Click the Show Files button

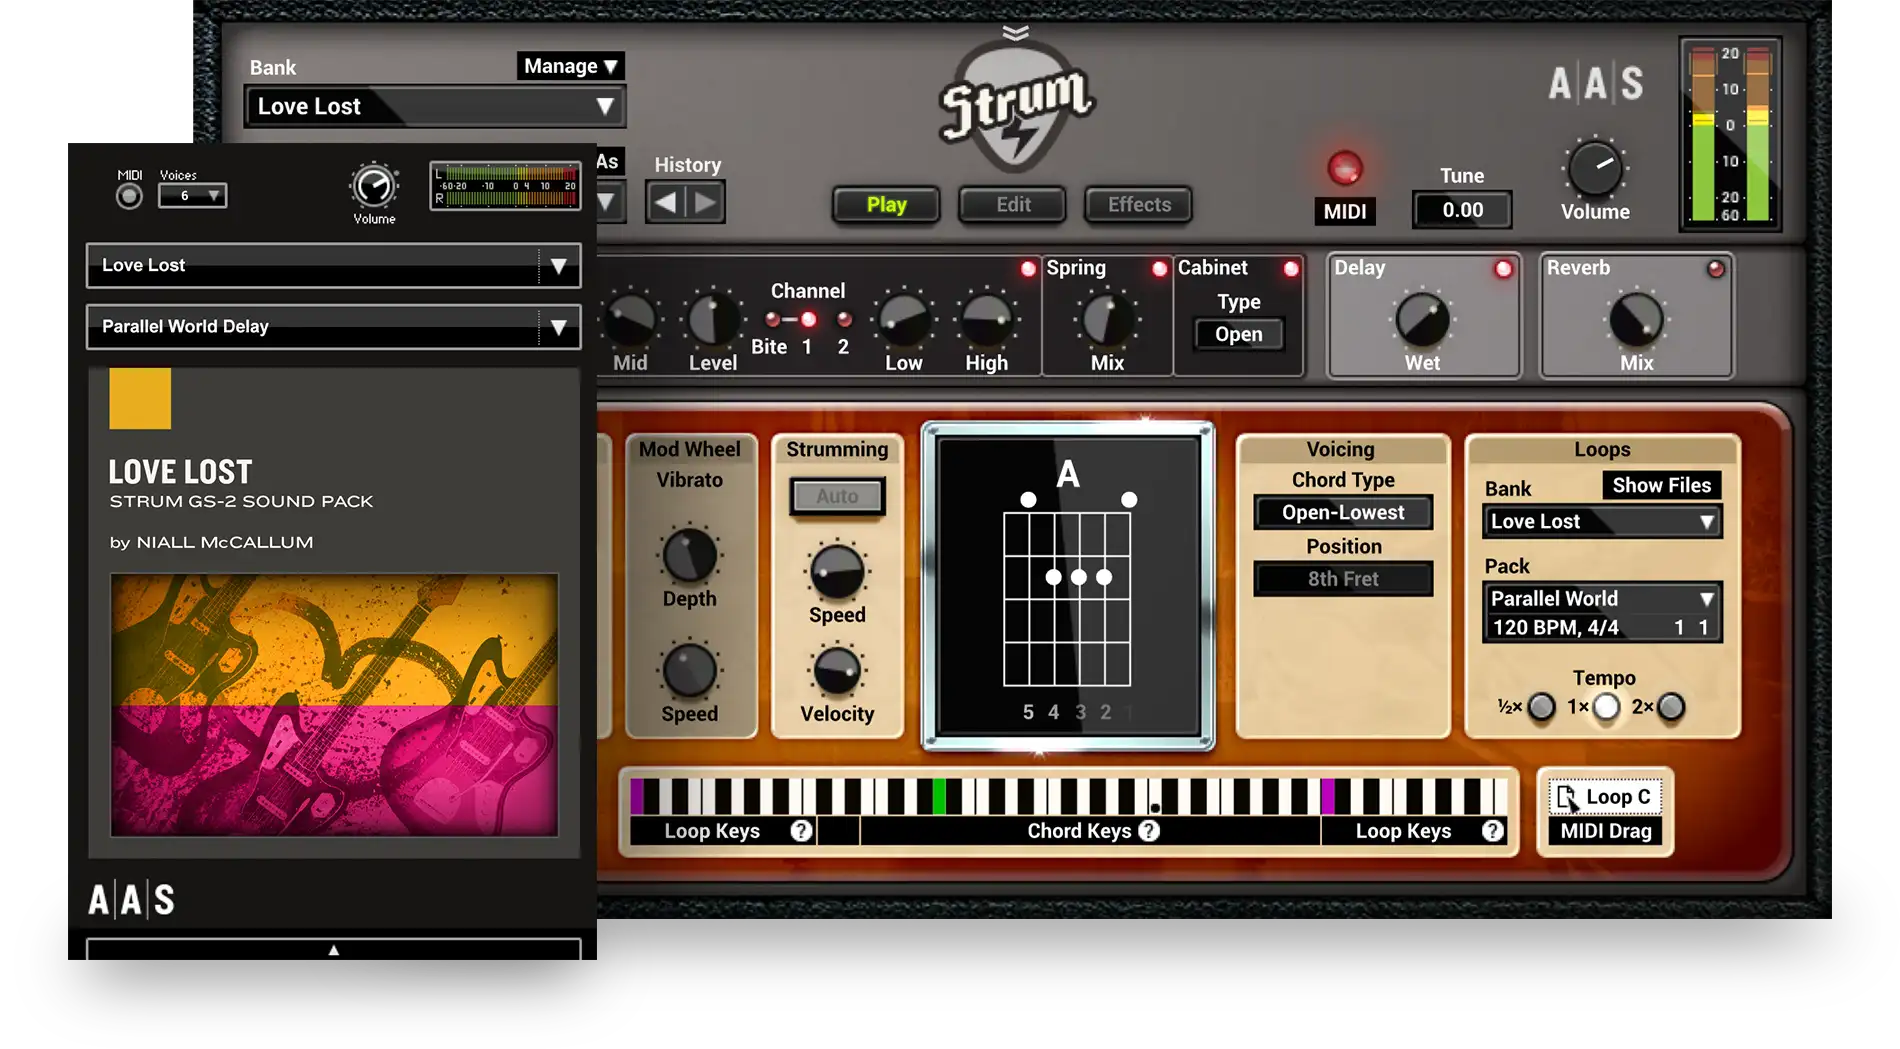pos(1661,485)
